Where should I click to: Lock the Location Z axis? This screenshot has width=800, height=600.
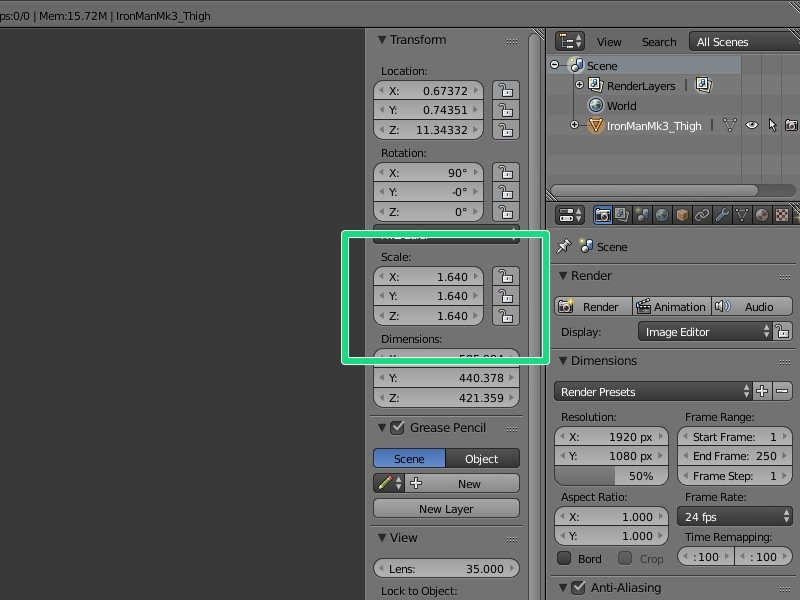pyautogui.click(x=506, y=130)
